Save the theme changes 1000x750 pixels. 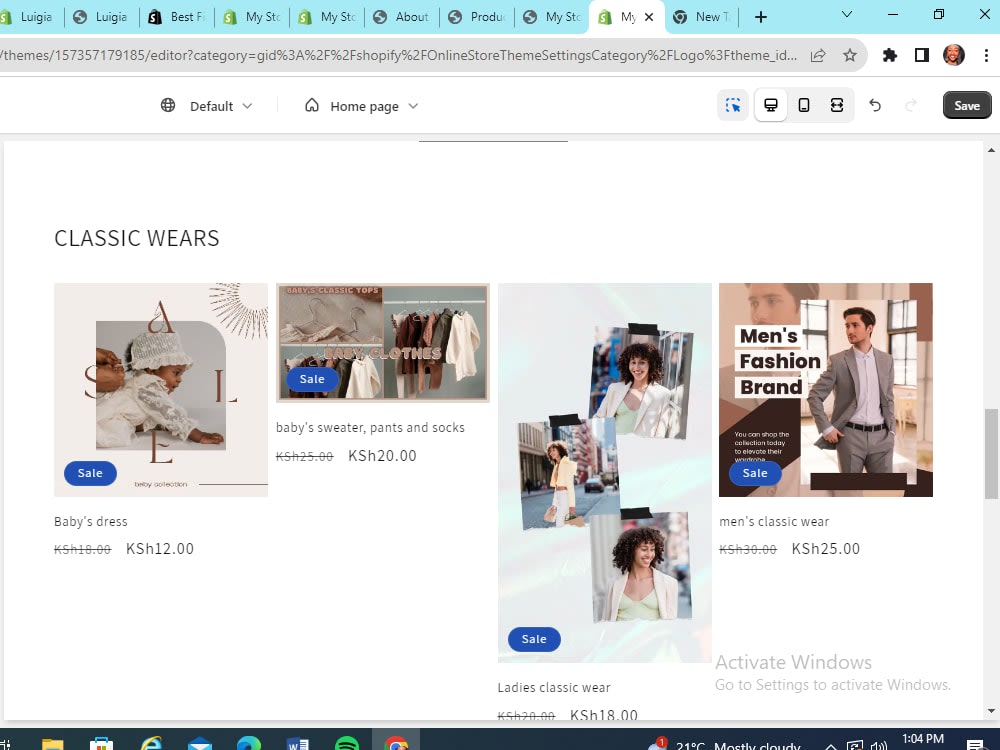[x=967, y=105]
